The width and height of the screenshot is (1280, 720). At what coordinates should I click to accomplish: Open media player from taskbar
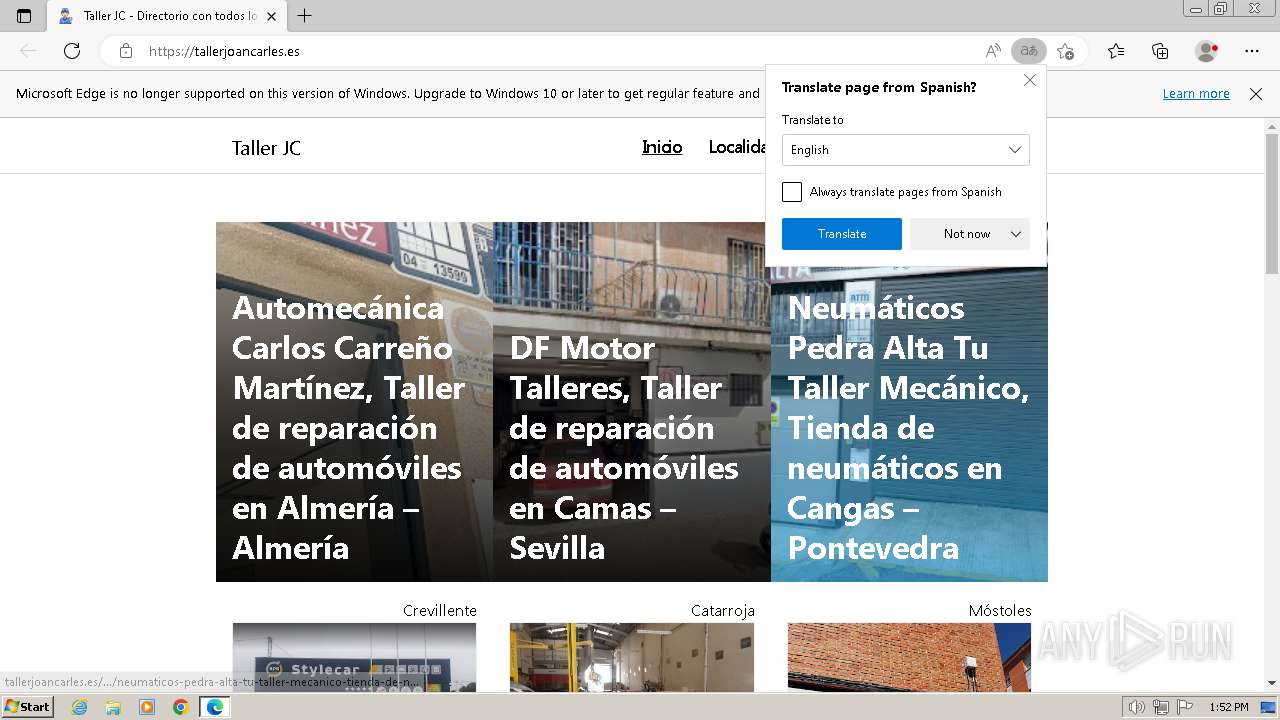[147, 707]
